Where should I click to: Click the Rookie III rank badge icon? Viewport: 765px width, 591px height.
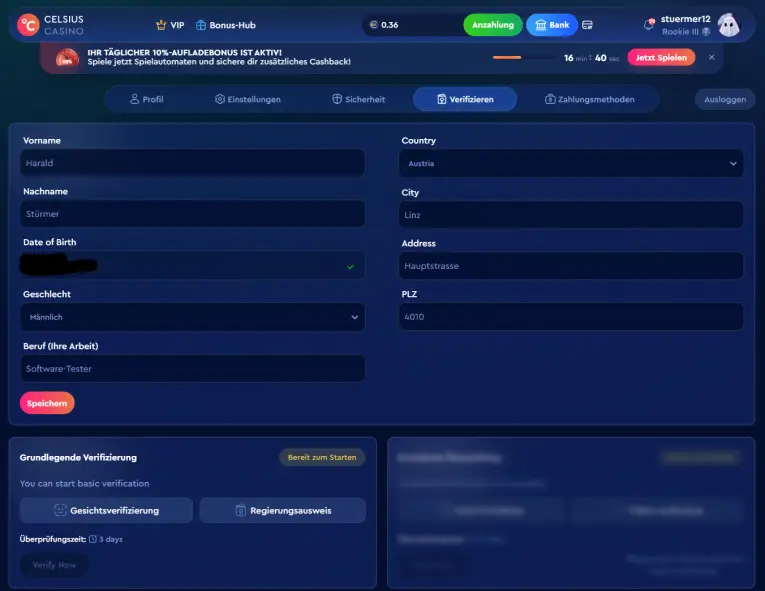706,32
